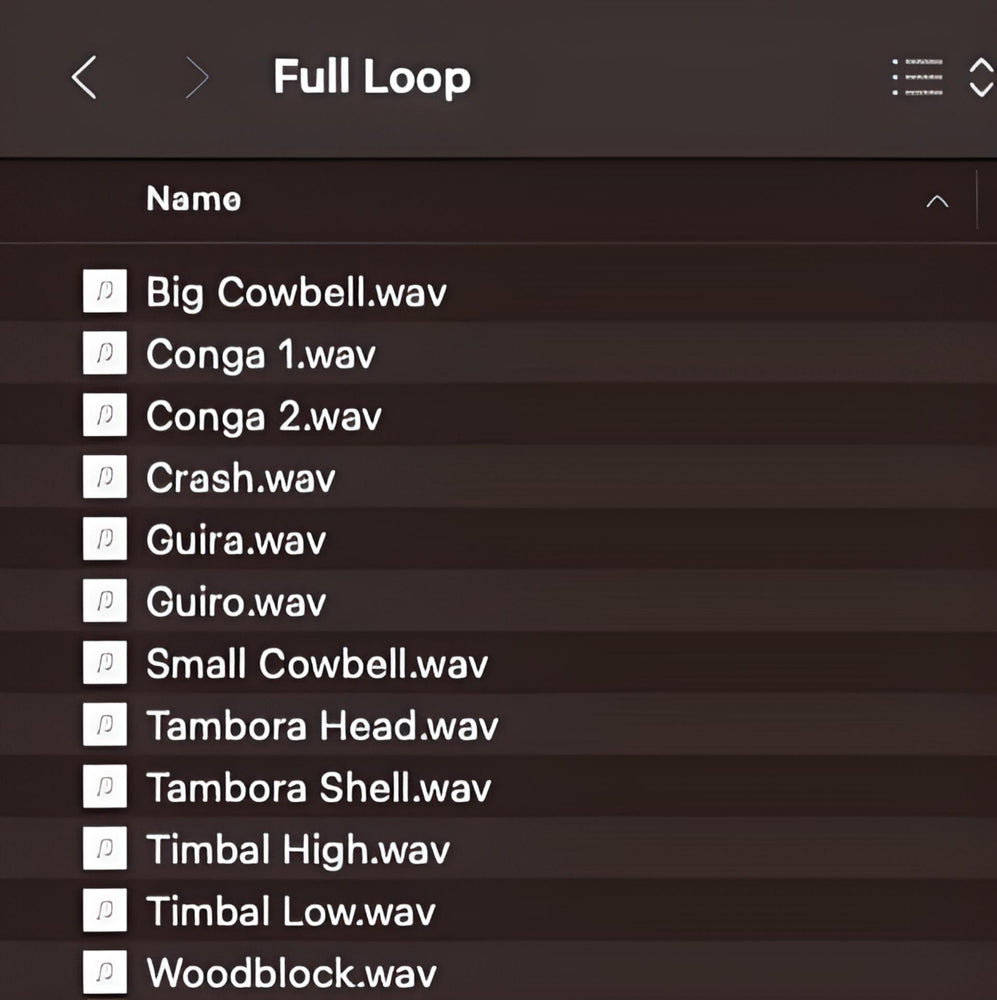Click the list view icon
The image size is (997, 1000).
[917, 77]
